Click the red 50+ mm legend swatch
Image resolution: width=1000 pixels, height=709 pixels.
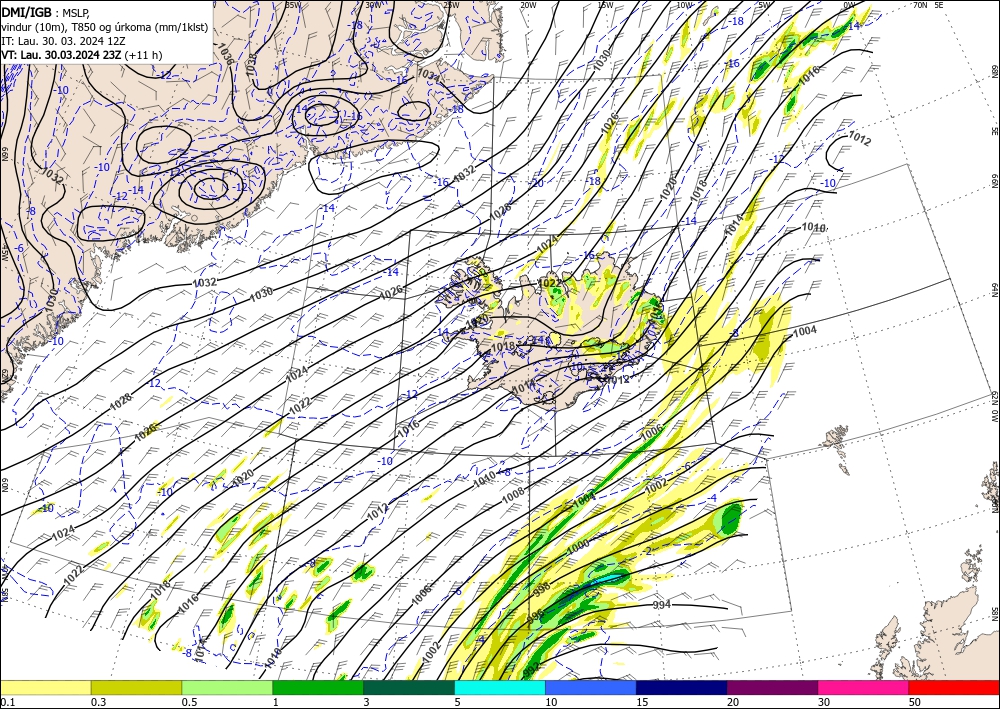(x=954, y=687)
